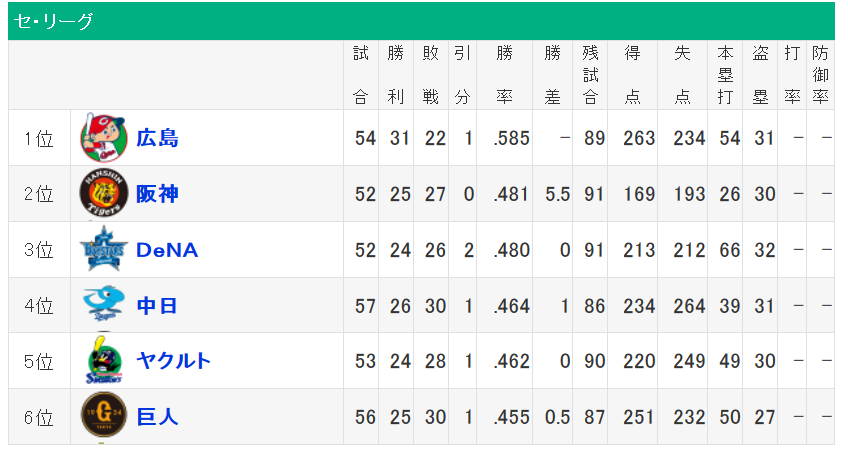Open the 広島 team link
Screen dimensions: 848x449
coord(158,138)
